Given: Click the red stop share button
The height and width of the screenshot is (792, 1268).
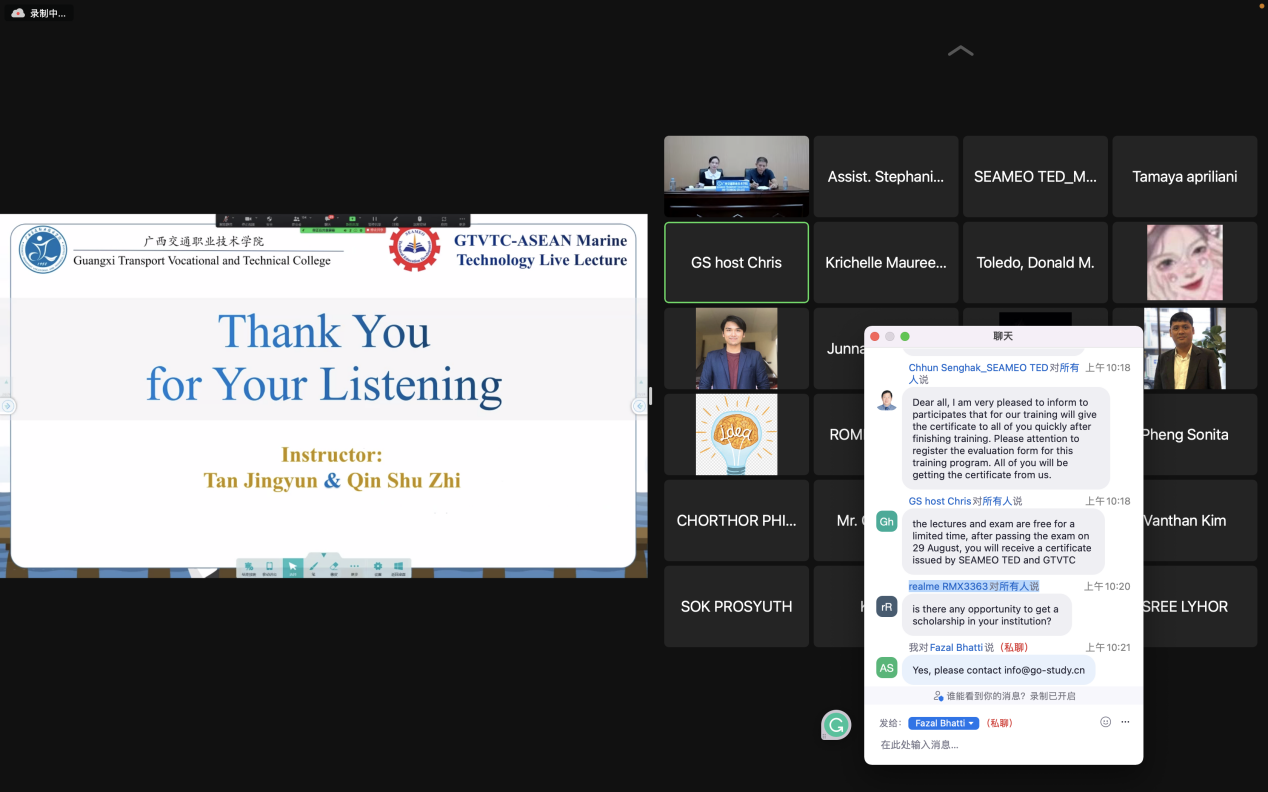Looking at the screenshot, I should pyautogui.click(x=376, y=230).
